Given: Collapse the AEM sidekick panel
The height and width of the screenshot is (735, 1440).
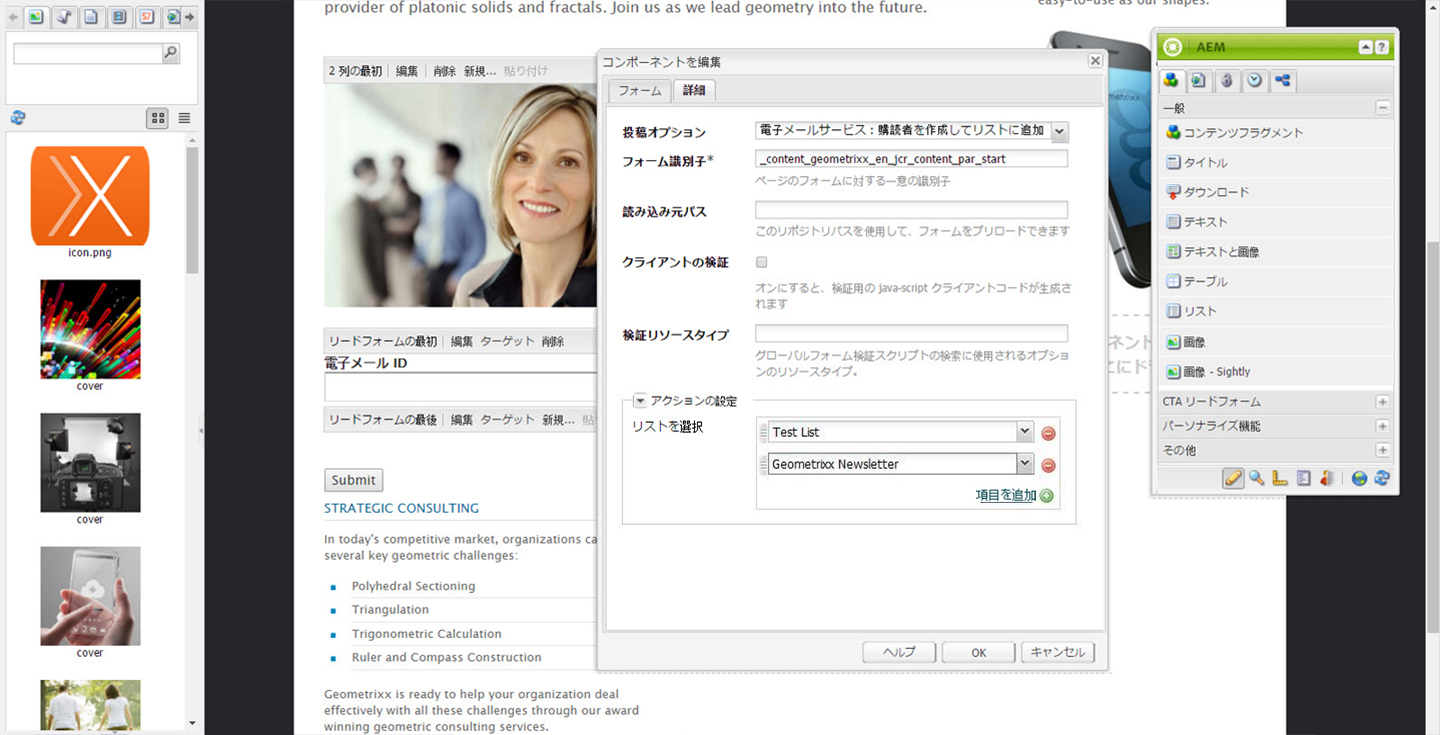Looking at the screenshot, I should coord(1365,47).
